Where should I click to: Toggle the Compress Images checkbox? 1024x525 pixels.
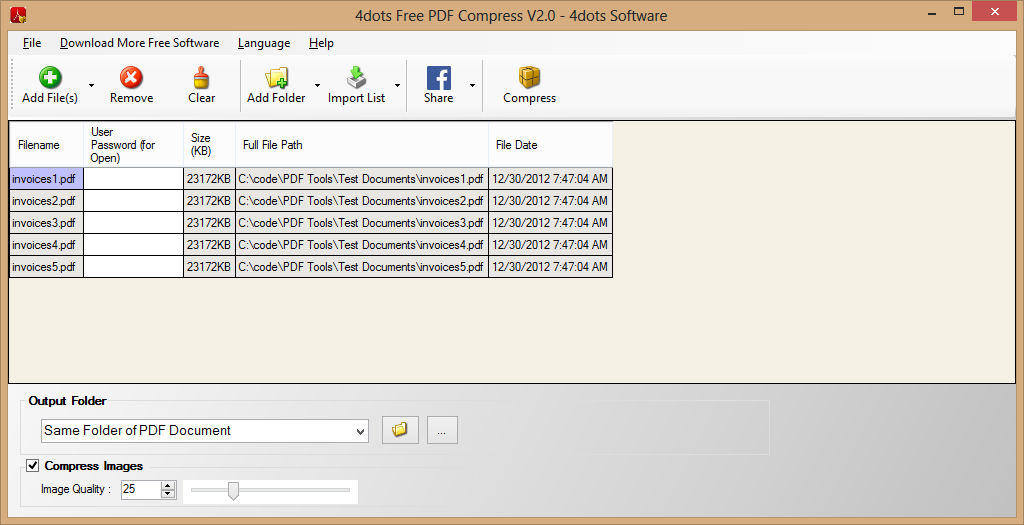[x=32, y=466]
